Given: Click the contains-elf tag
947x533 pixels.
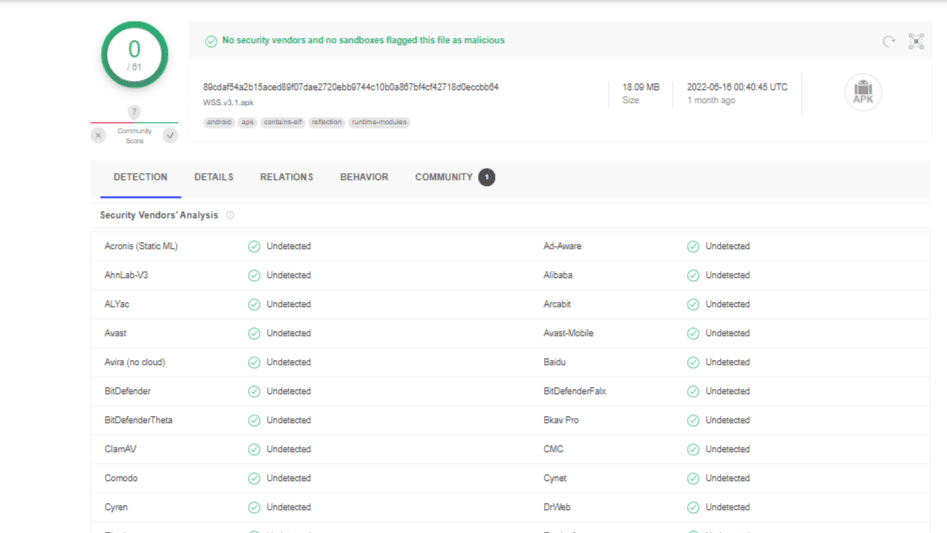Looking at the screenshot, I should pyautogui.click(x=283, y=122).
